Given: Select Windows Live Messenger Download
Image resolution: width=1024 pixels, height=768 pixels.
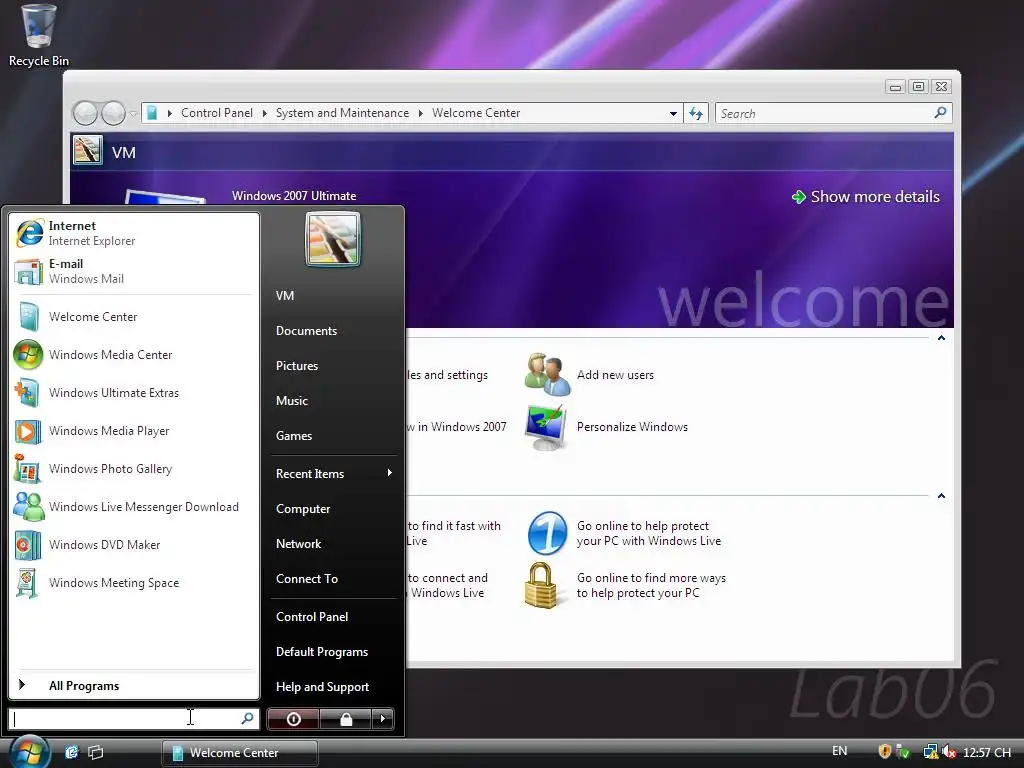Looking at the screenshot, I should click(x=134, y=507).
